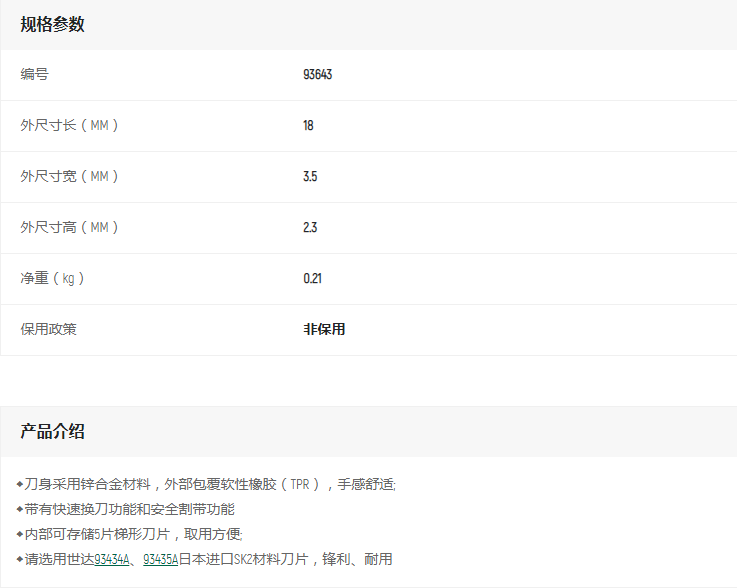Click the product number 93643
This screenshot has width=737, height=588.
tap(318, 74)
